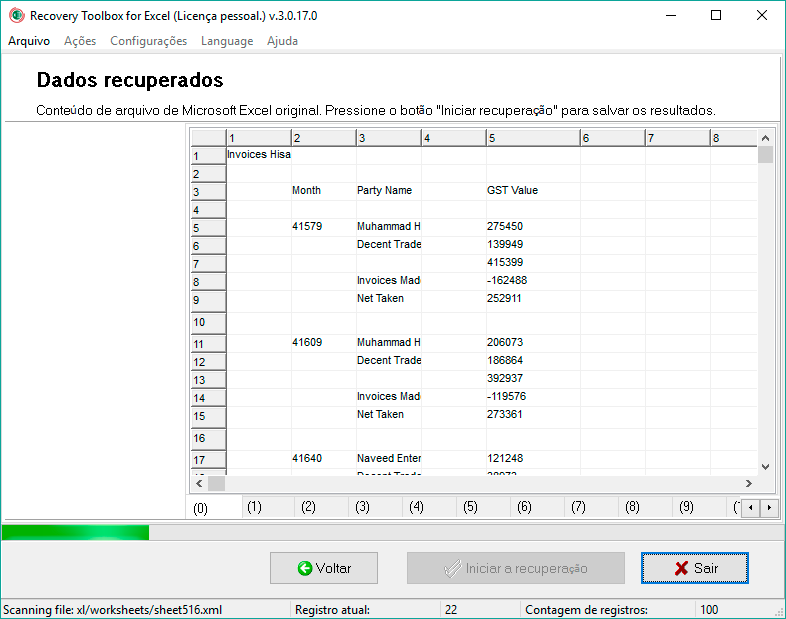
Task: Click the grid's scroll down arrow
Action: (765, 466)
